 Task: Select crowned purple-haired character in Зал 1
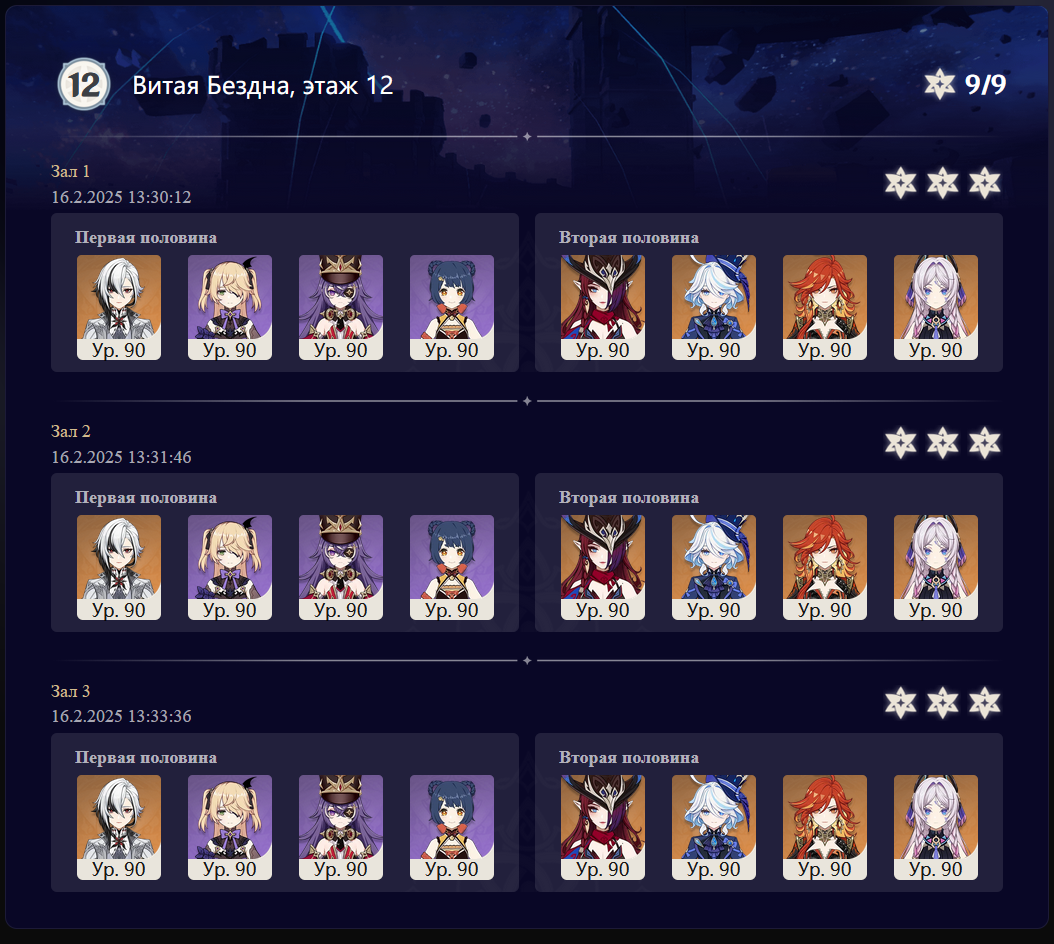point(341,307)
